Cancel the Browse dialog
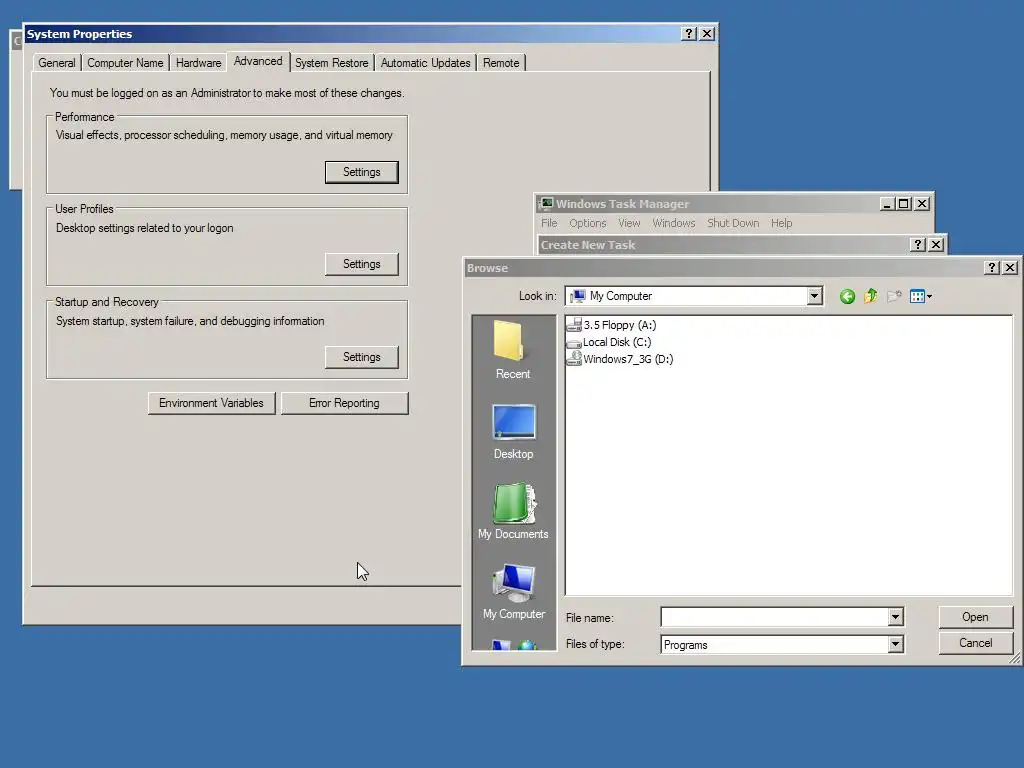The height and width of the screenshot is (768, 1024). point(975,643)
